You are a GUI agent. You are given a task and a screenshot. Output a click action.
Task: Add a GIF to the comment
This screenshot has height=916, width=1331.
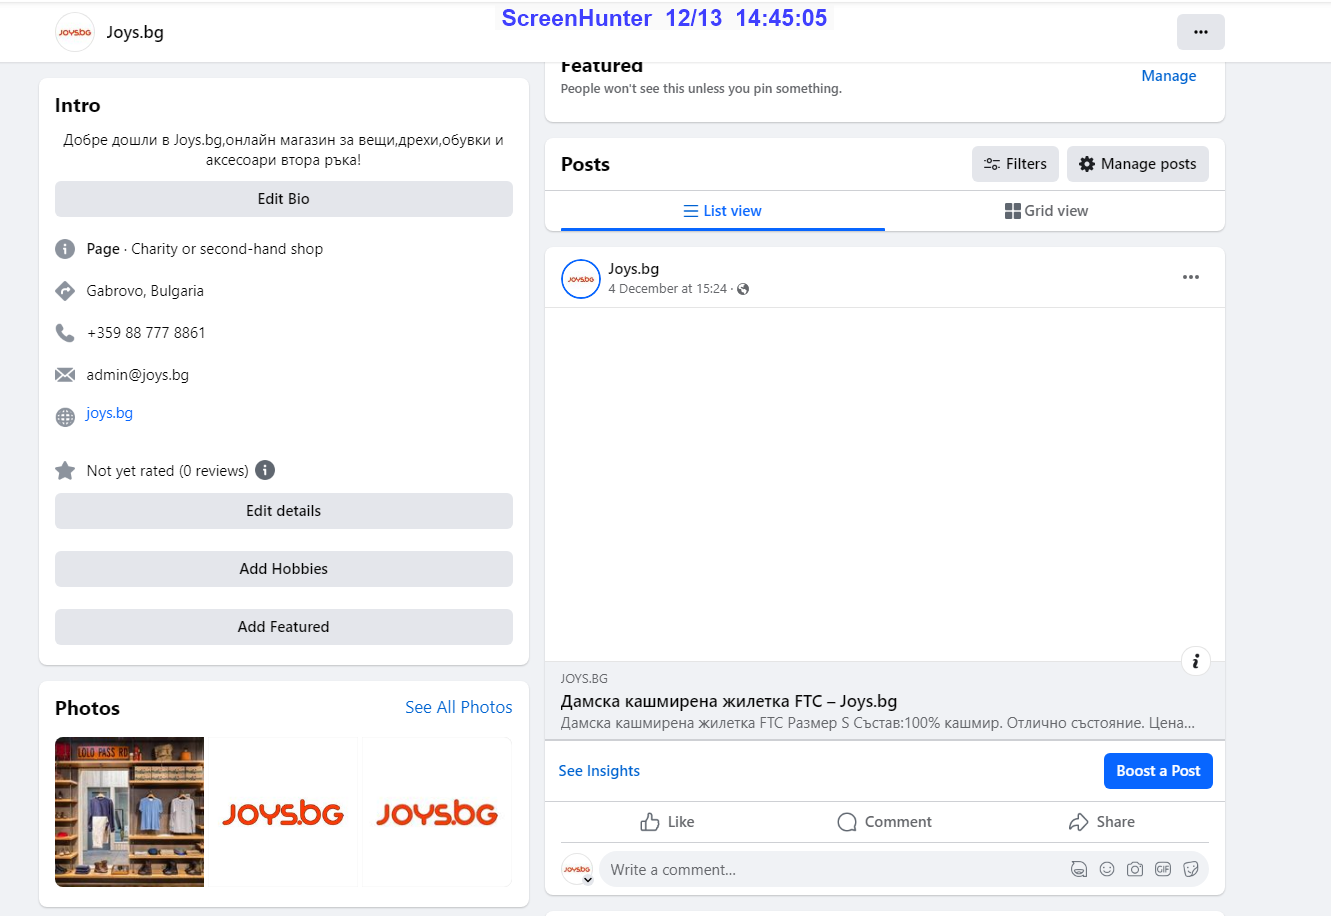click(x=1163, y=869)
